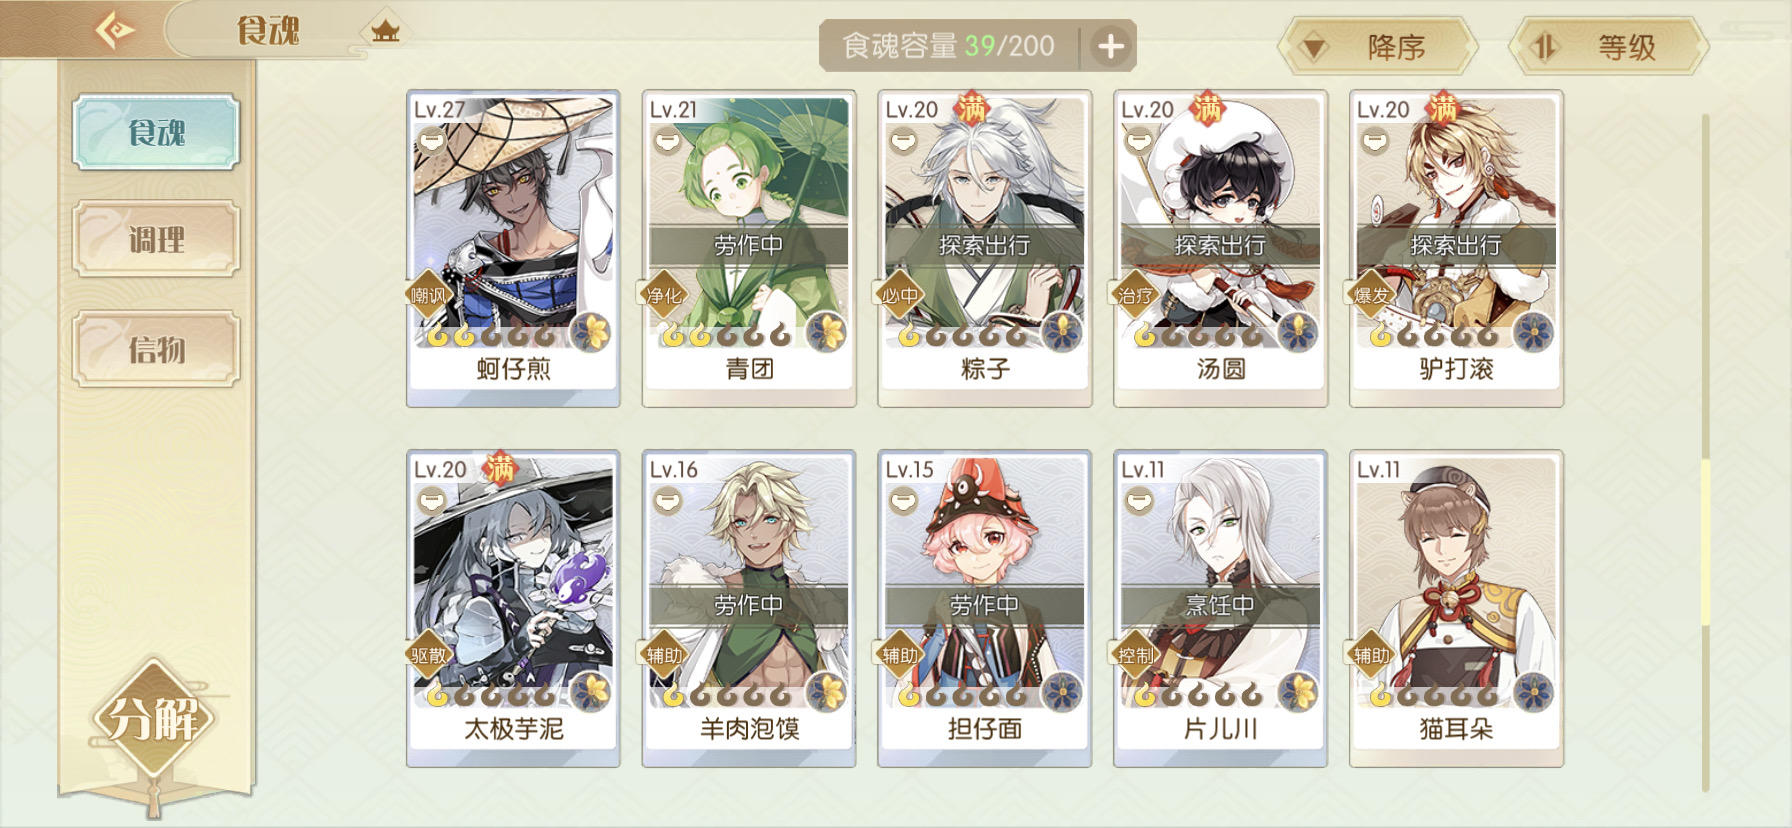Switch to the 信物 tab
The image size is (1792, 828).
(156, 349)
